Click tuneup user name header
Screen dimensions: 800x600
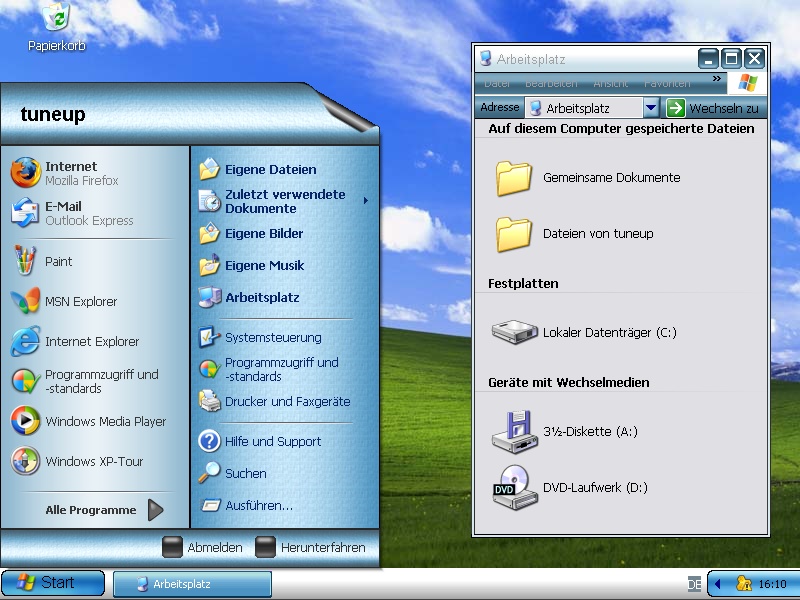(53, 114)
